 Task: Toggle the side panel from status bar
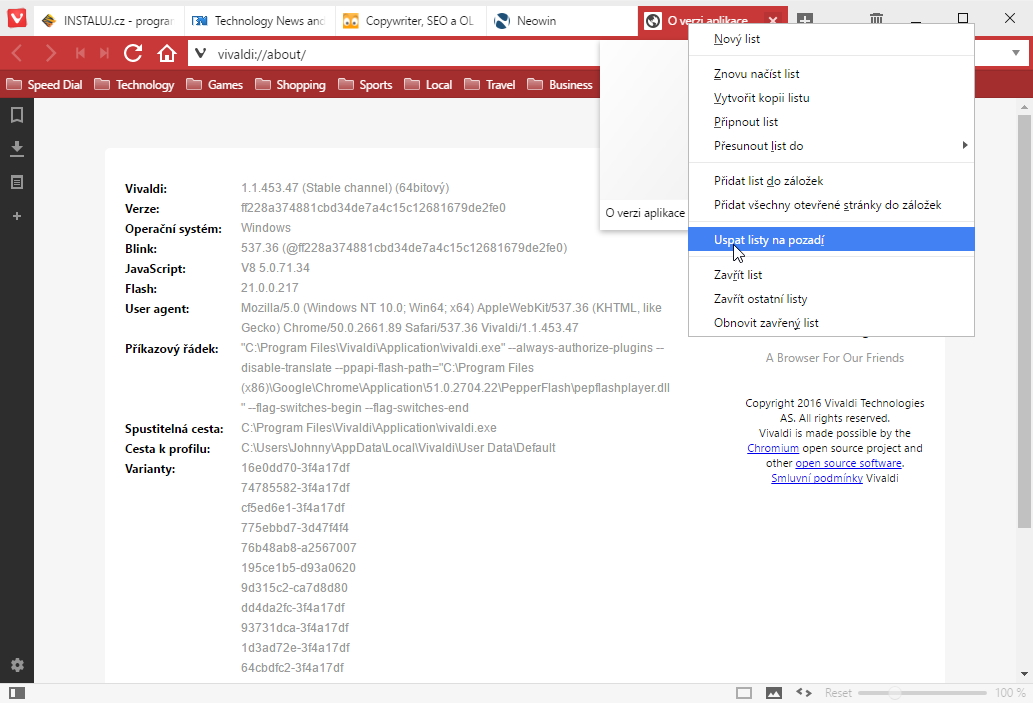(x=17, y=692)
